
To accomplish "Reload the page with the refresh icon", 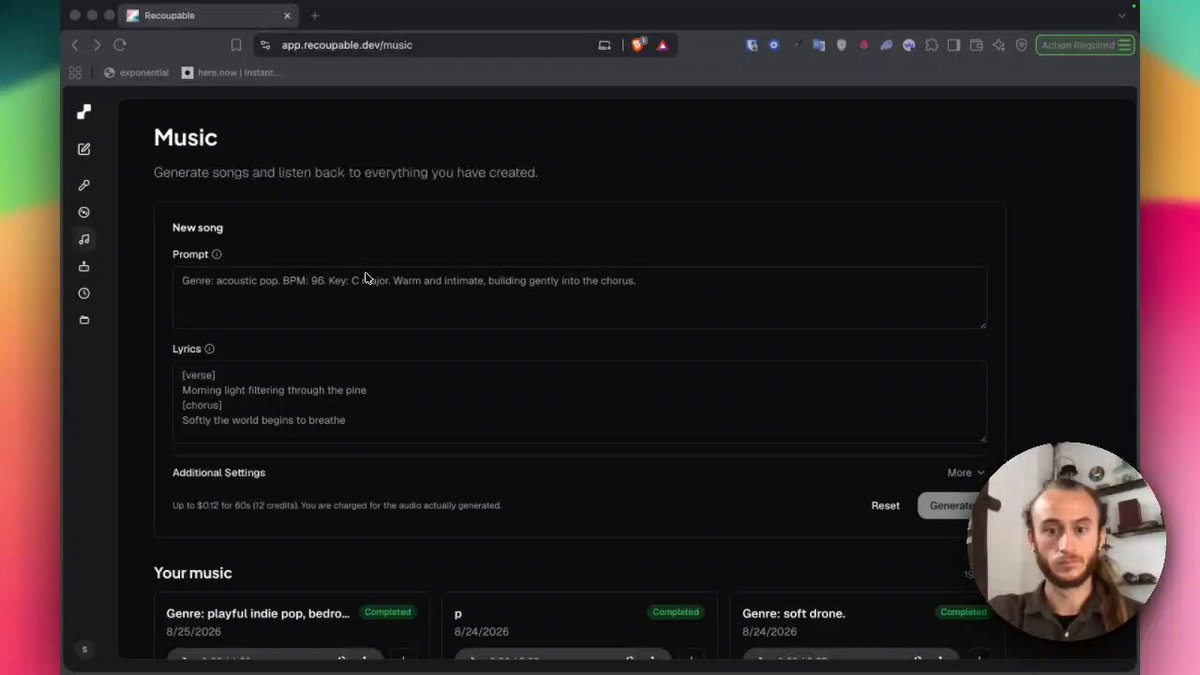I will pos(120,45).
